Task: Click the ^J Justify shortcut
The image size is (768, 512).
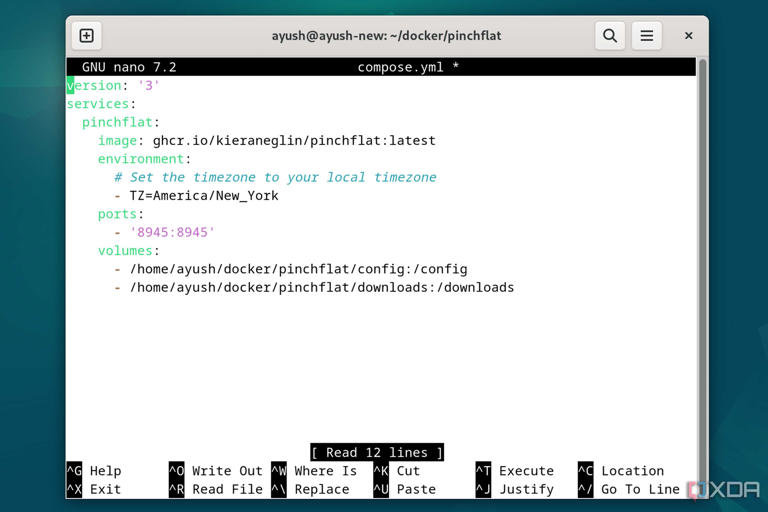Action: [515, 489]
